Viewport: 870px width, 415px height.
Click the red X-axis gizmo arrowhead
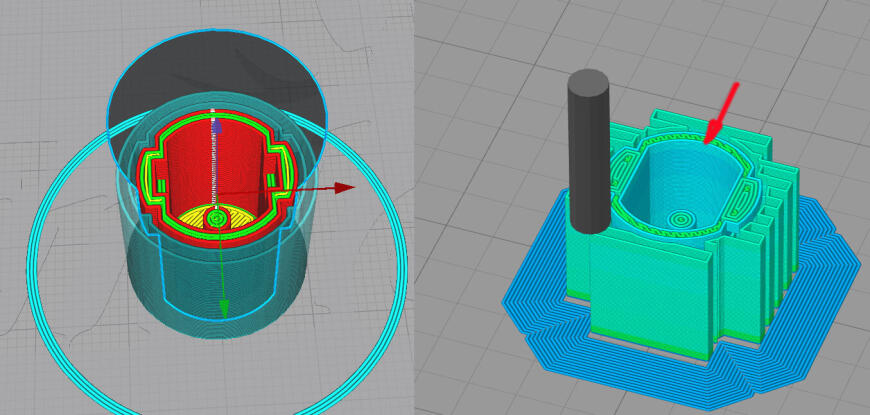point(345,188)
